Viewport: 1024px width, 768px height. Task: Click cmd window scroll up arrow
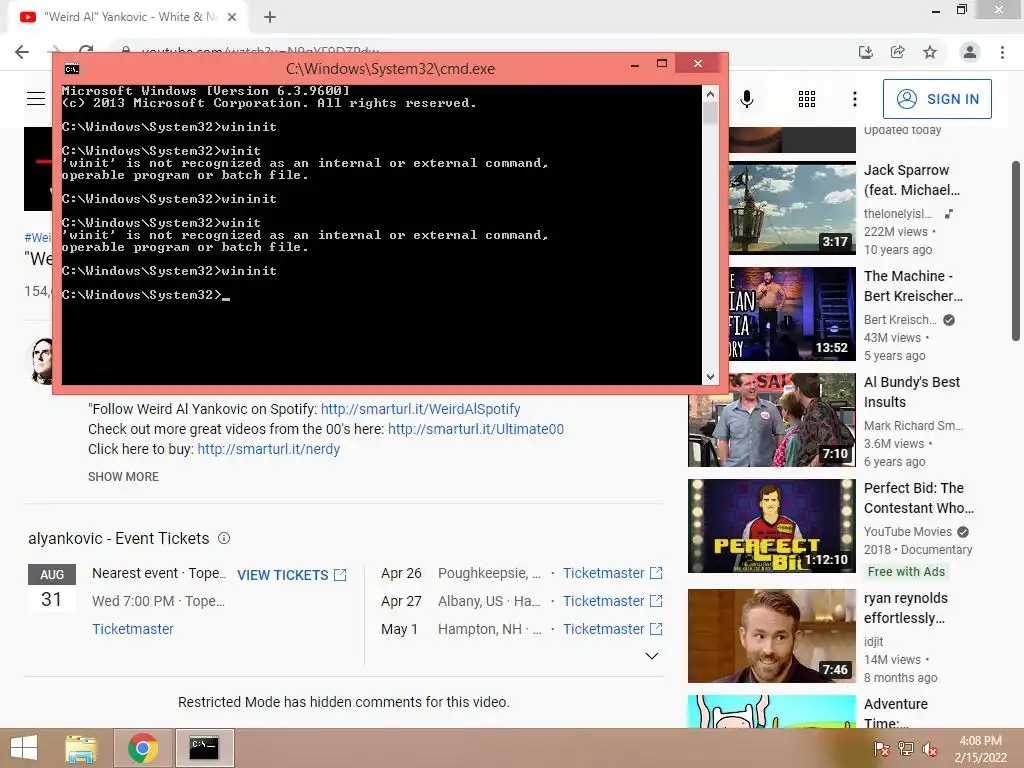[x=710, y=94]
